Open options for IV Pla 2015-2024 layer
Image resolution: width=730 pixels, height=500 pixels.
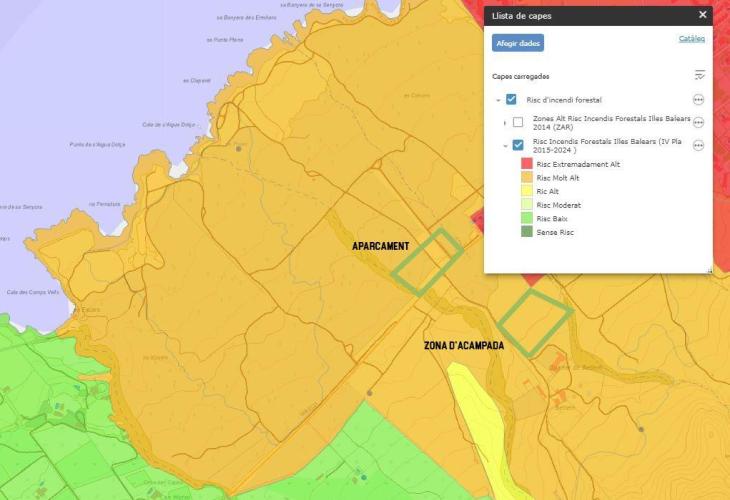(x=698, y=145)
